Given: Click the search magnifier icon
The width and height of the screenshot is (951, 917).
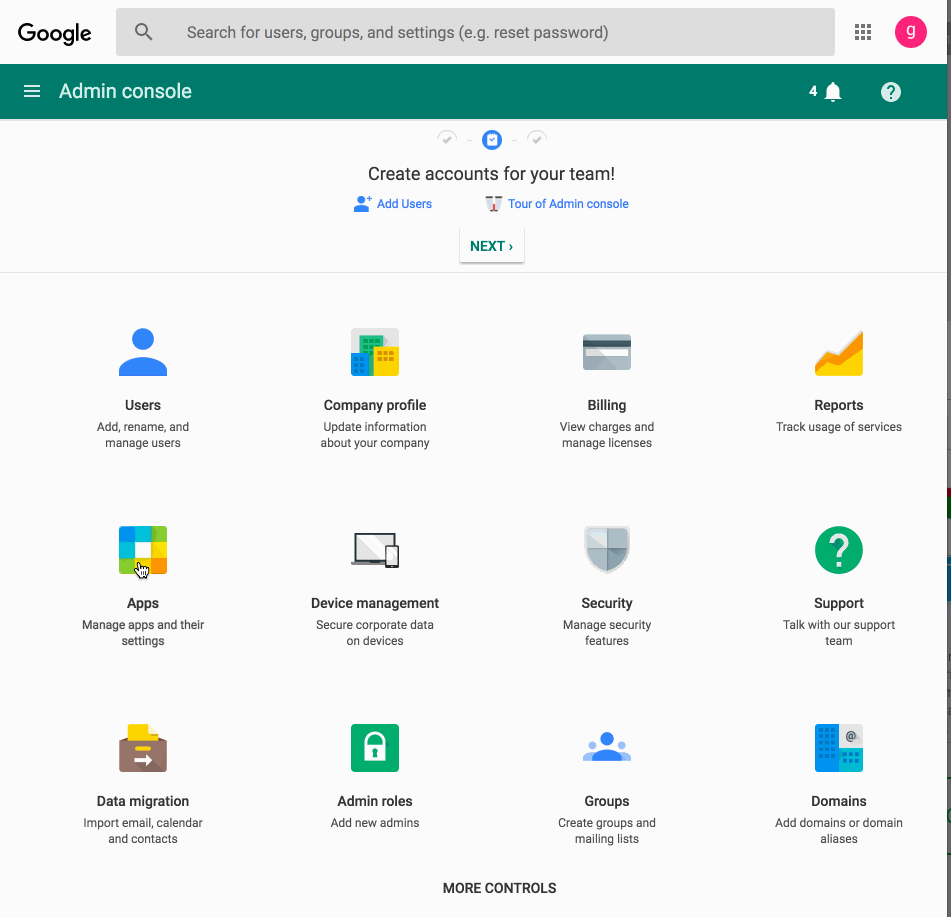Looking at the screenshot, I should coord(143,32).
